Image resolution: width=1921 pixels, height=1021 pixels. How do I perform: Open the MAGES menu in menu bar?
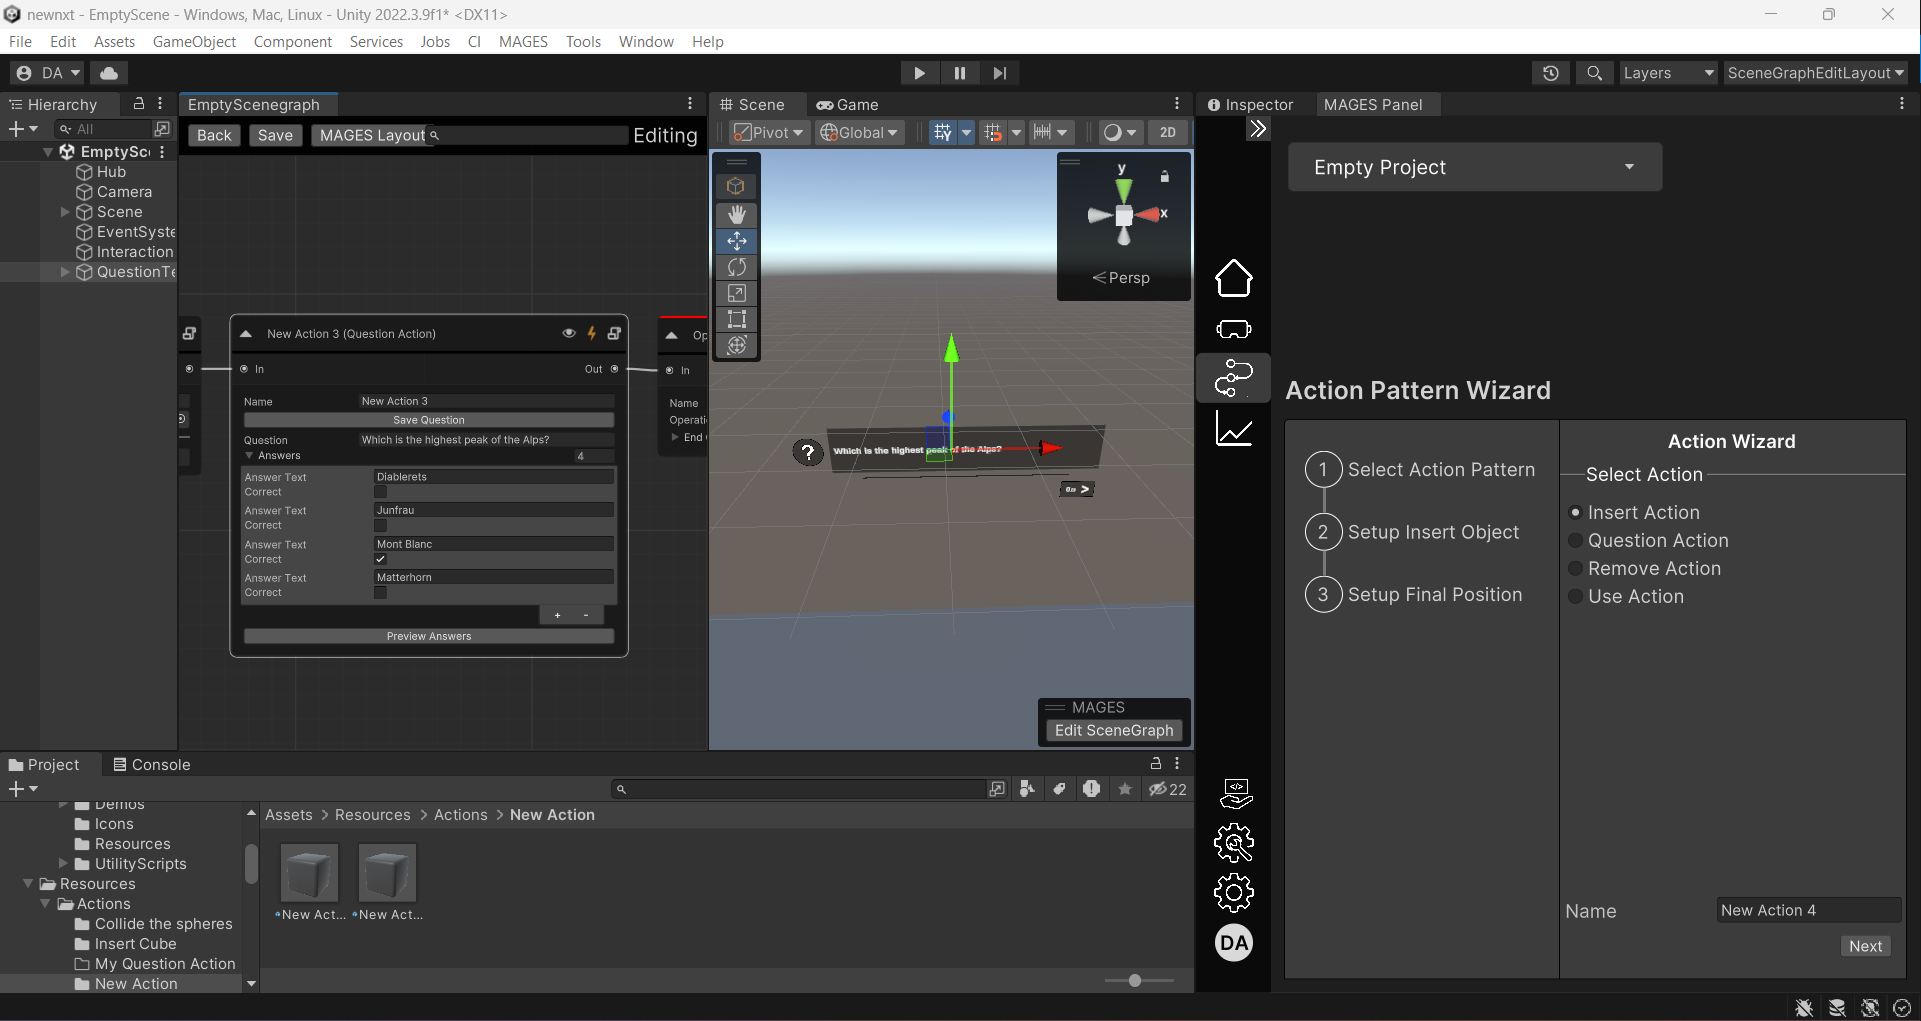click(x=523, y=41)
